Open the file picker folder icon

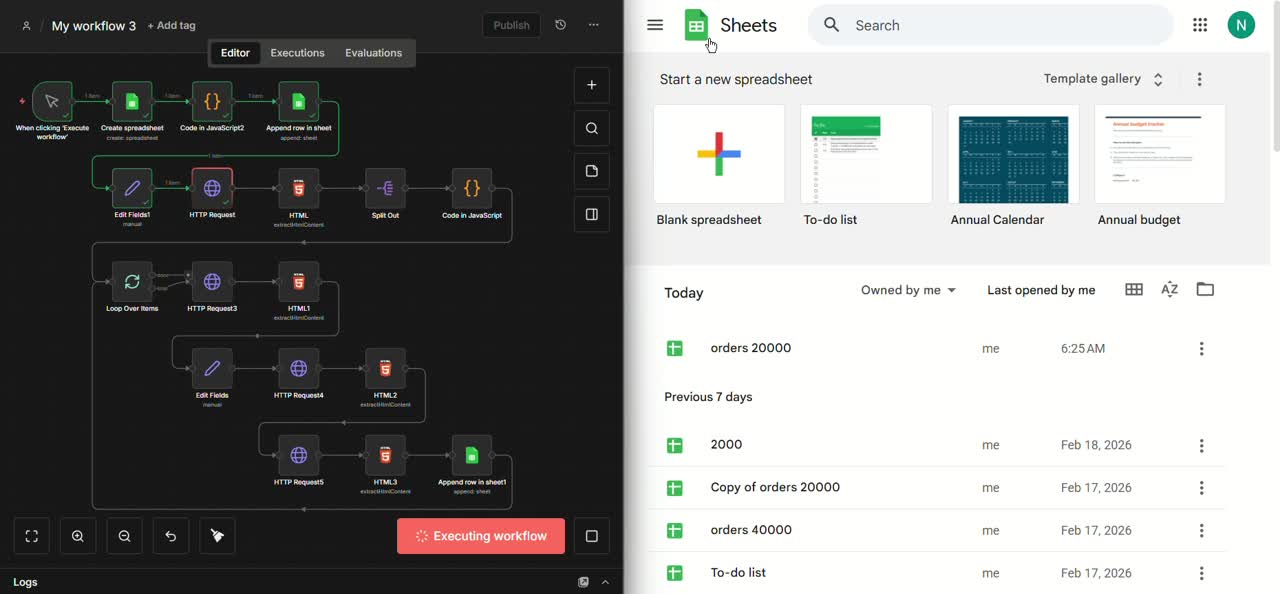1205,290
